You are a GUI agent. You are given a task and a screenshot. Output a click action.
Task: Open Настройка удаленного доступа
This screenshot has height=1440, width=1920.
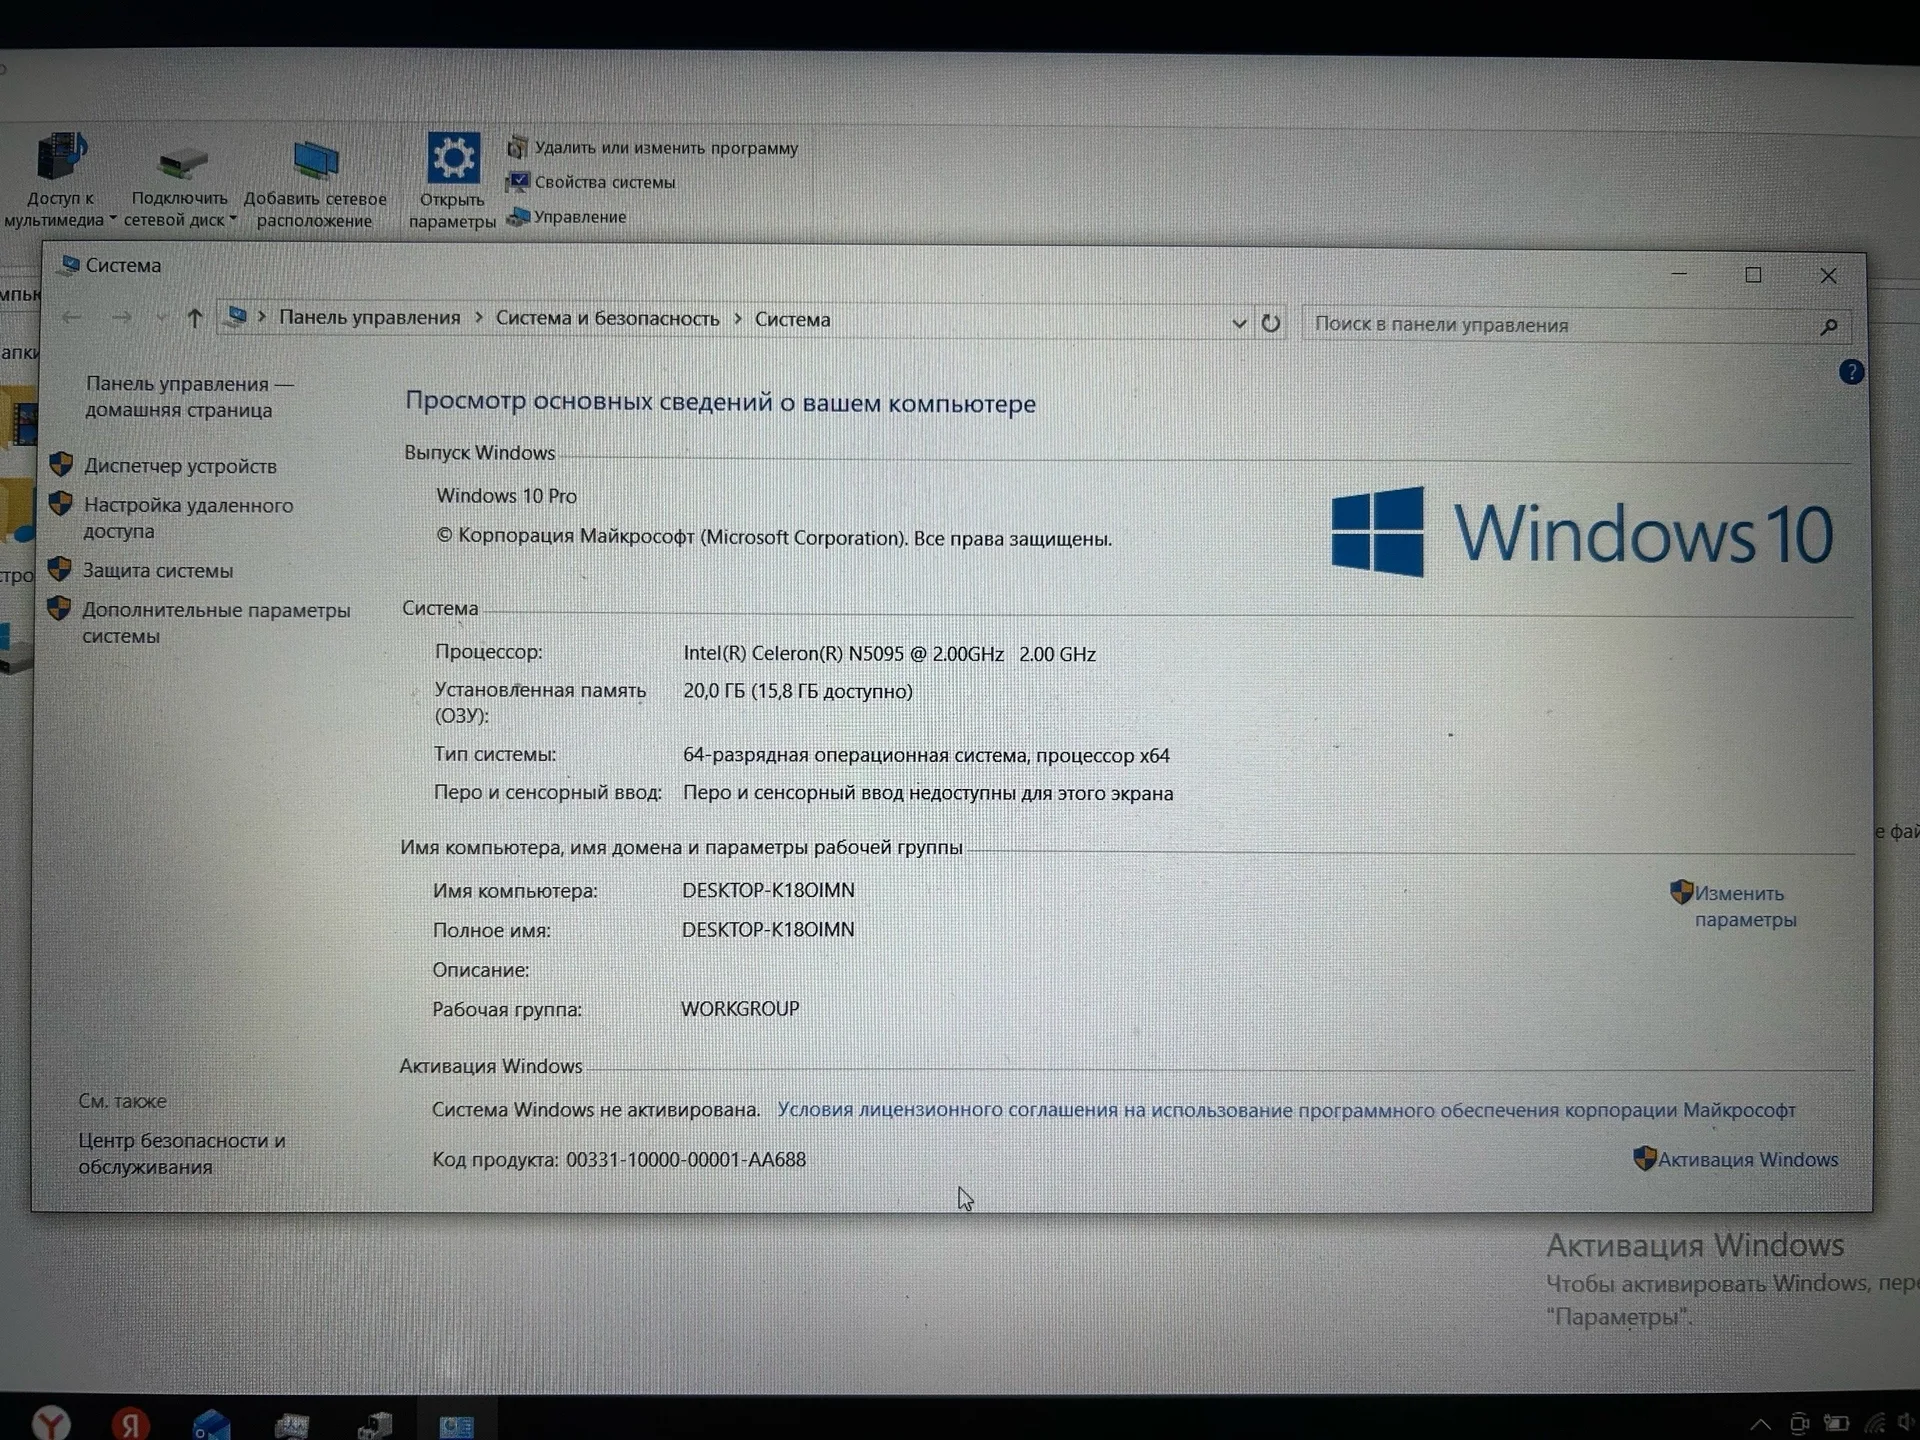(188, 518)
